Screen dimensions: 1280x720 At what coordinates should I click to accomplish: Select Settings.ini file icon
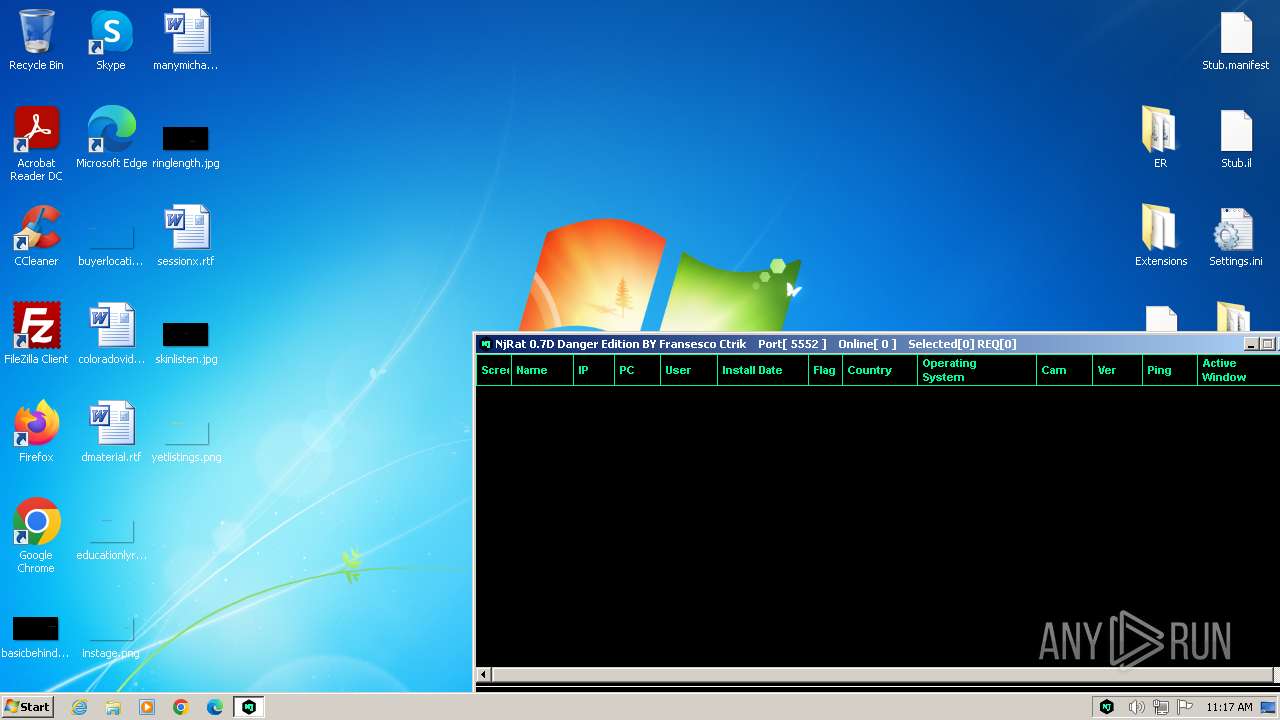pos(1236,236)
